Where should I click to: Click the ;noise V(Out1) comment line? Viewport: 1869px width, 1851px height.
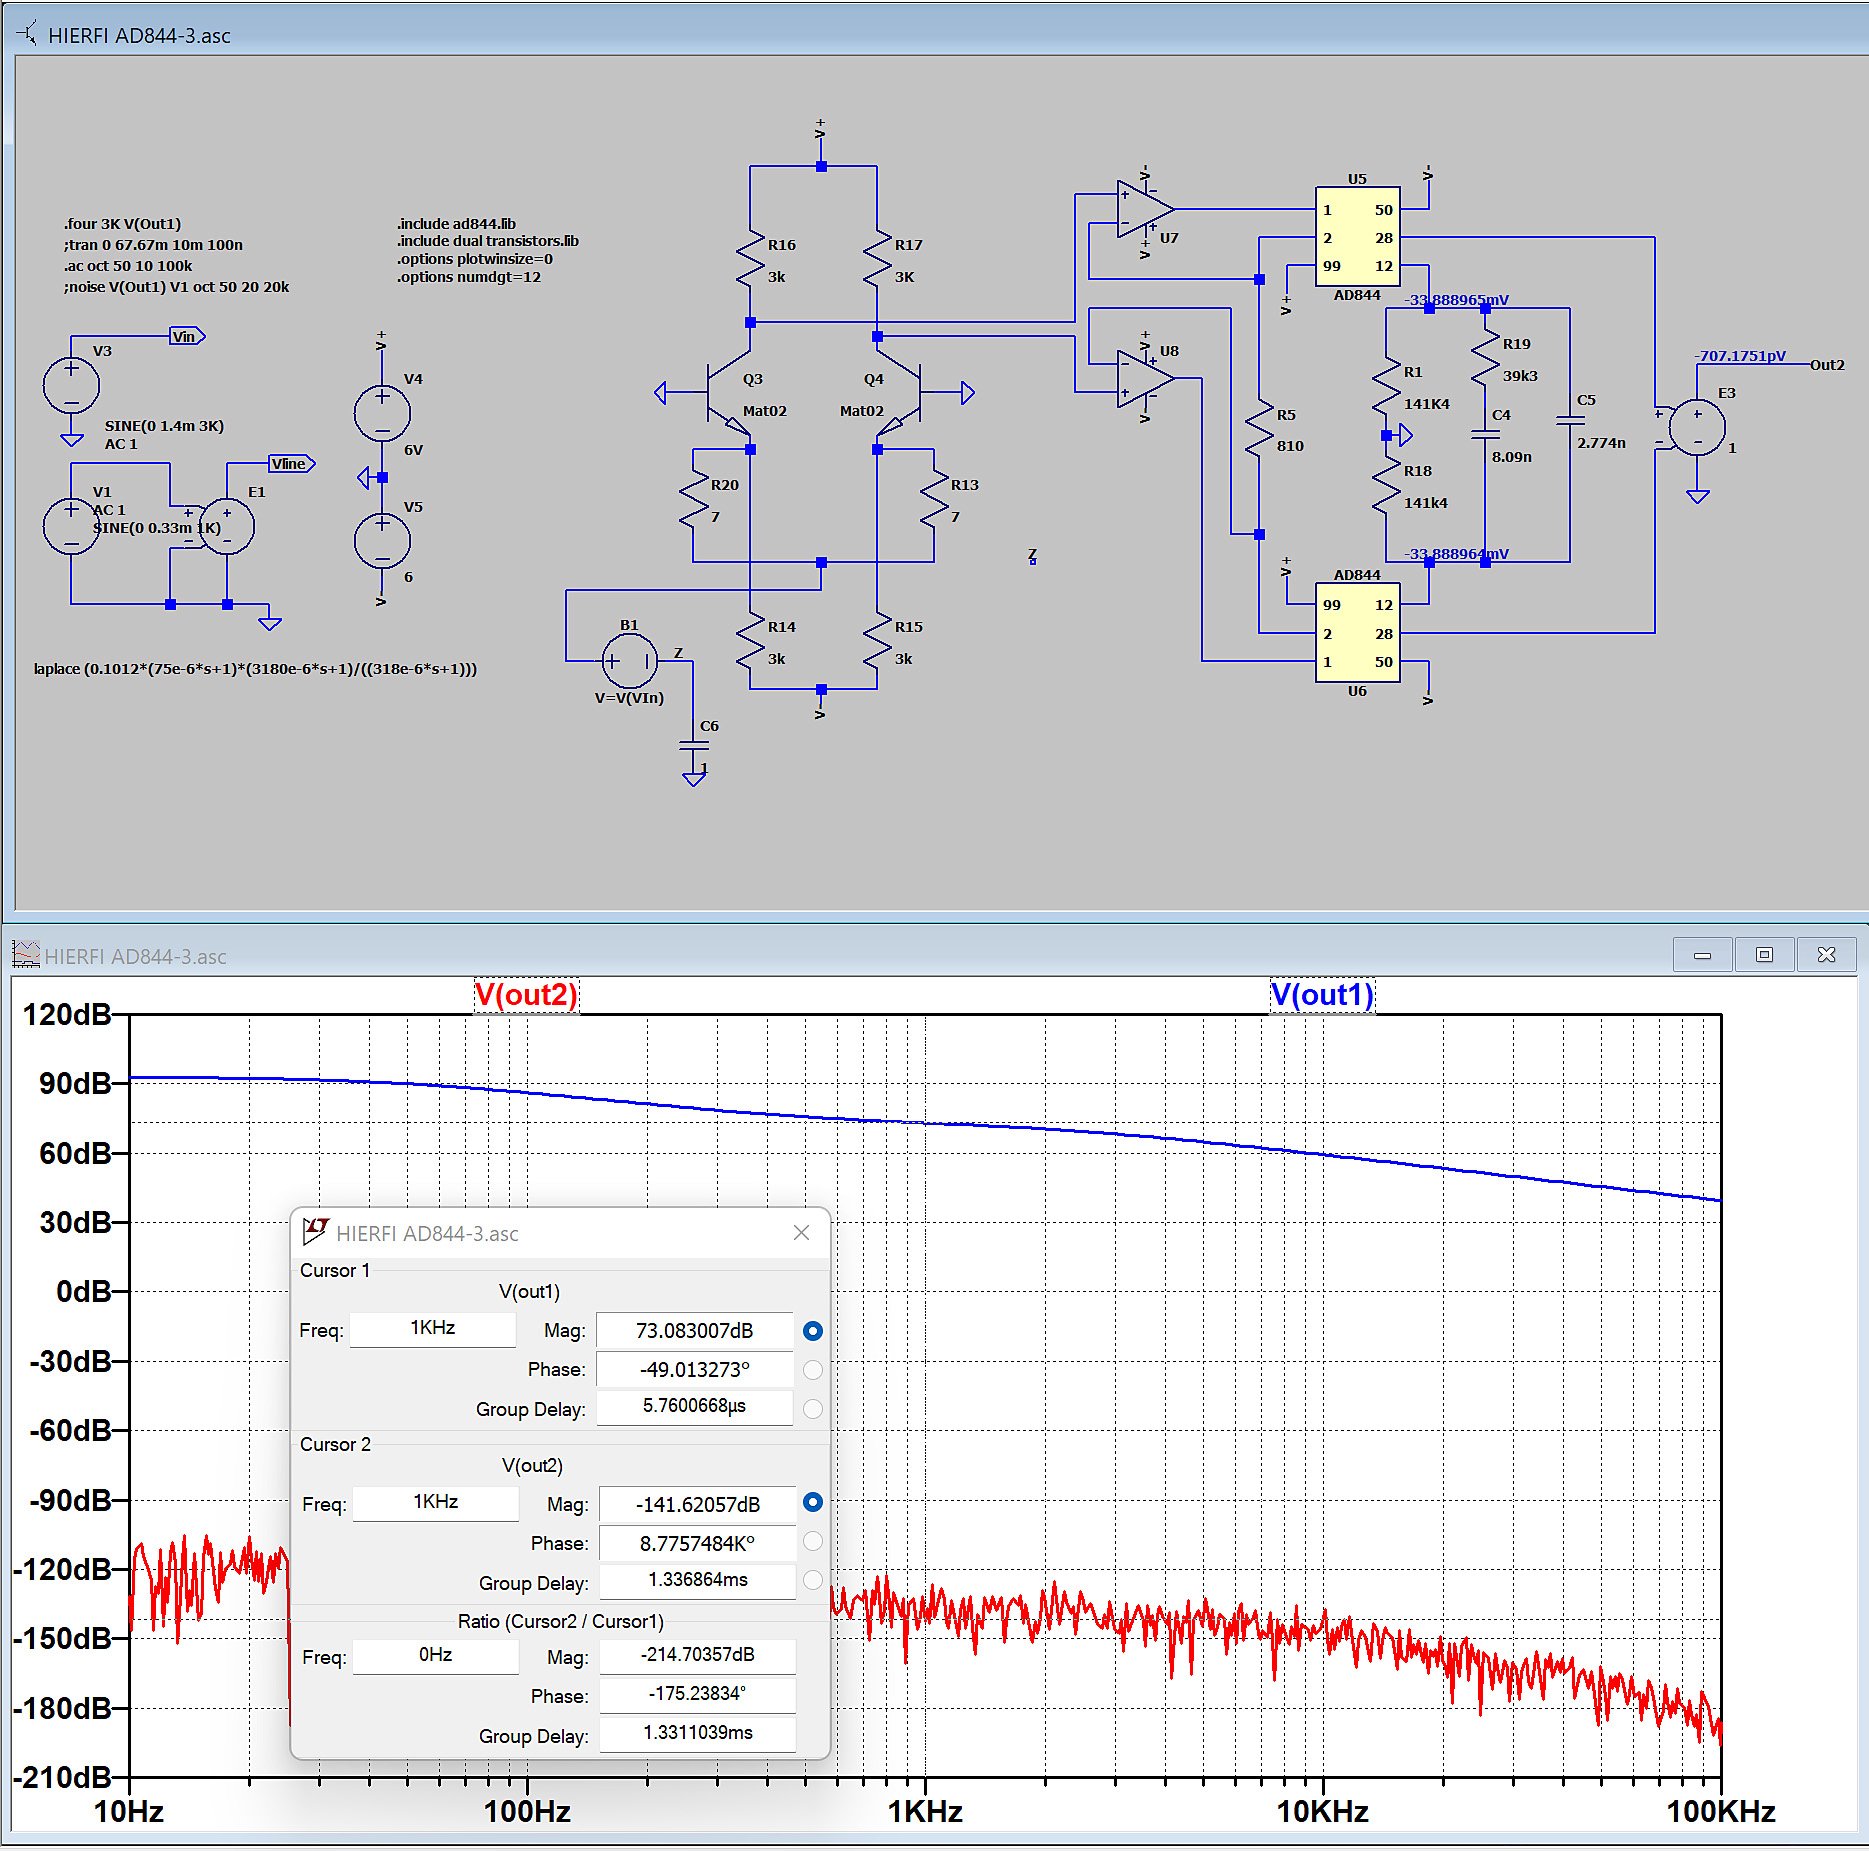click(x=176, y=286)
